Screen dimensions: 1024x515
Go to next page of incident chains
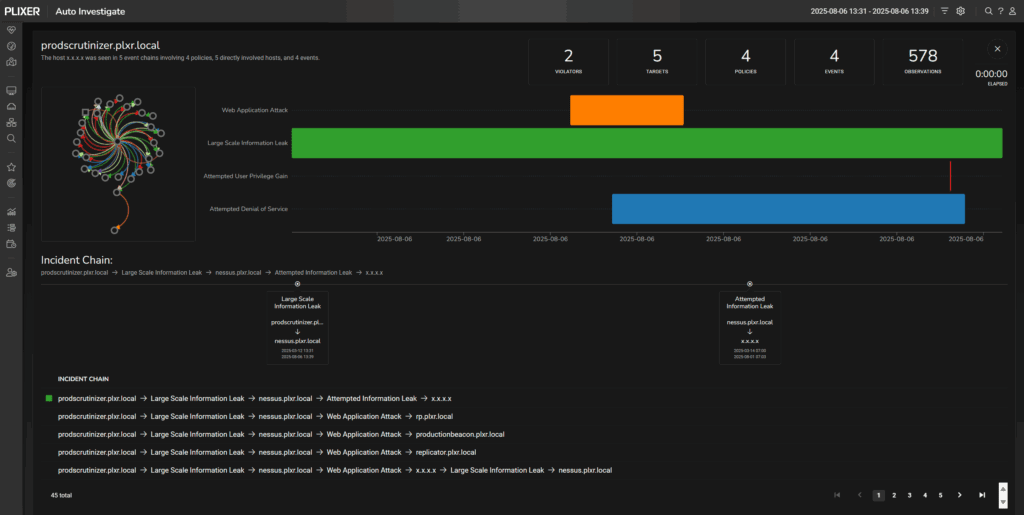(959, 495)
